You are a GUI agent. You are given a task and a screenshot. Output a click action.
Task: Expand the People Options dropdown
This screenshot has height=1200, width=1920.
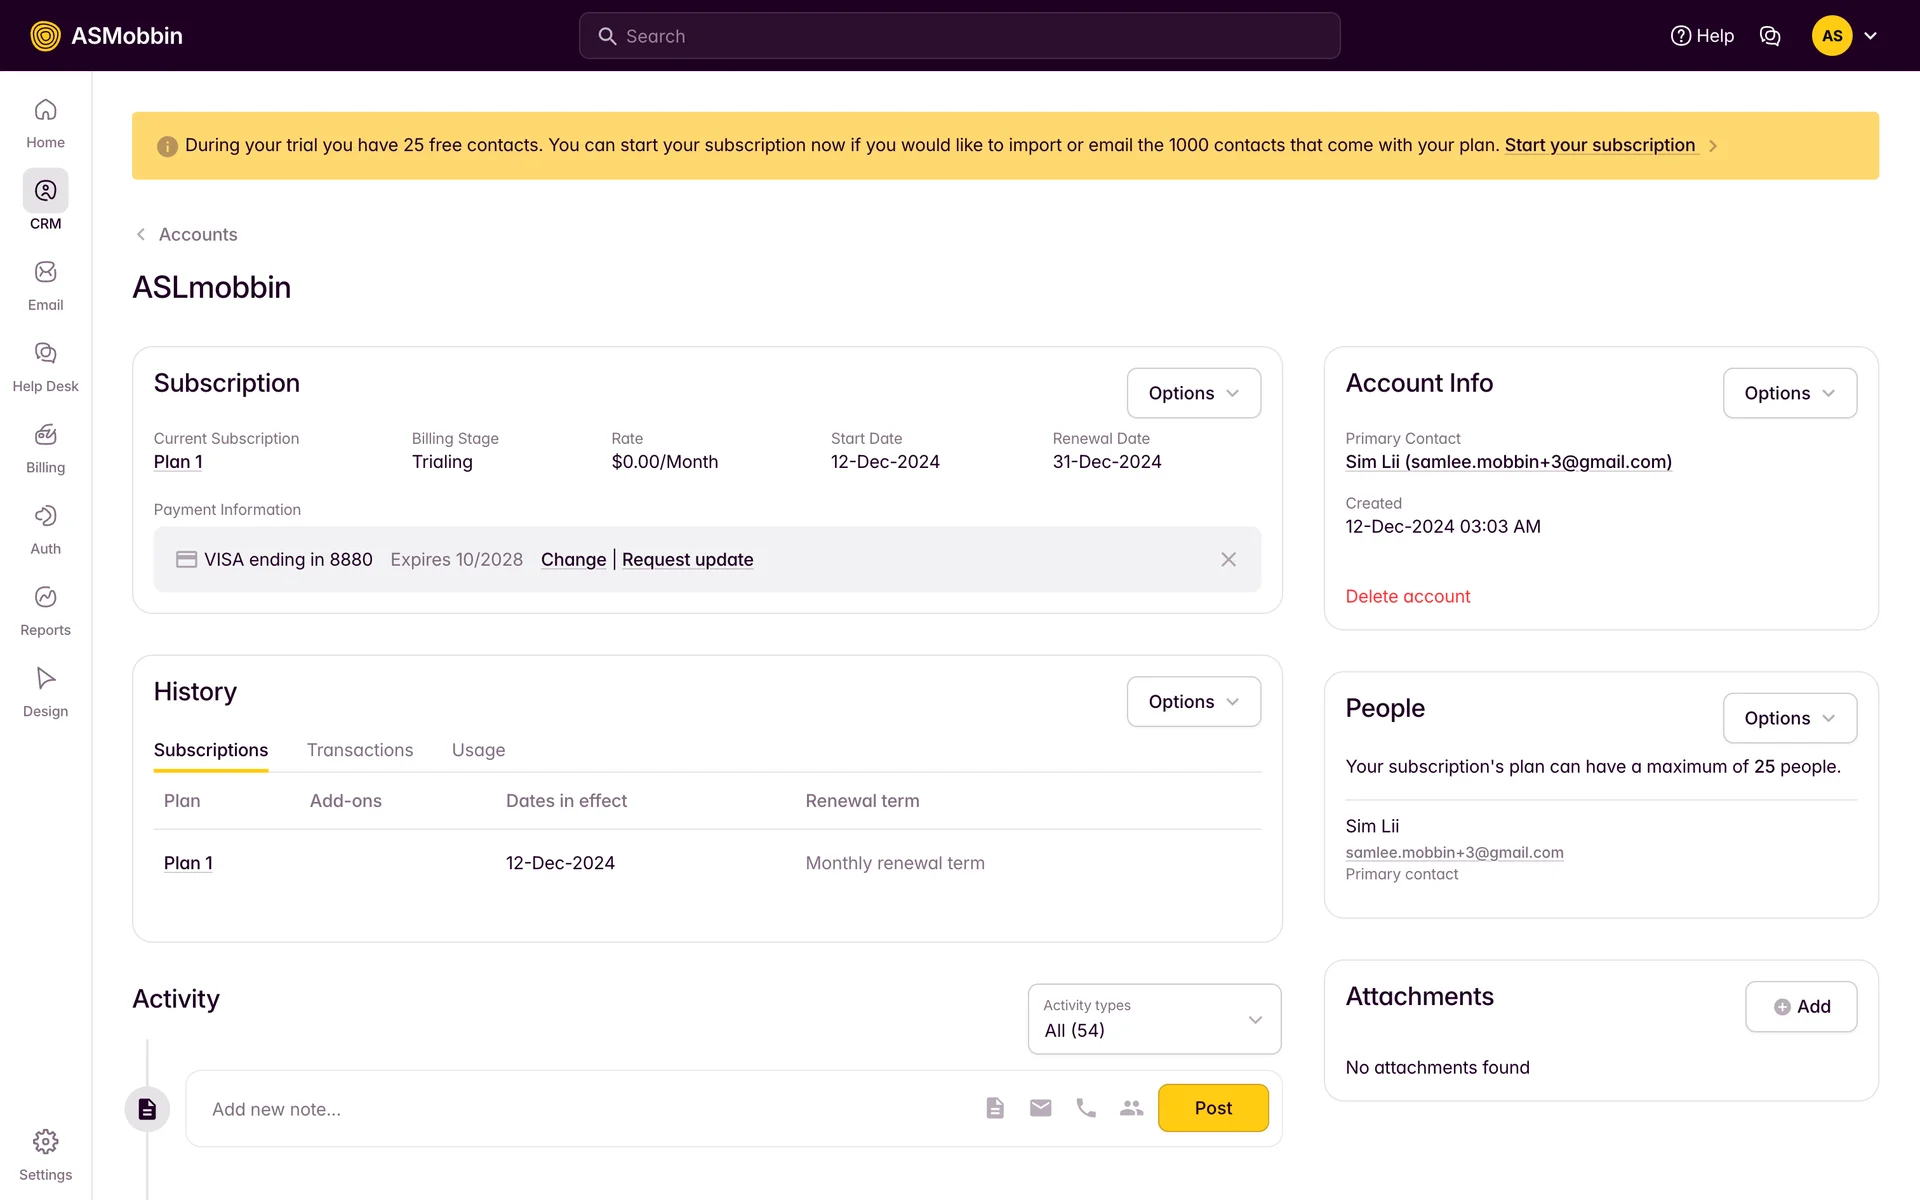1789,718
